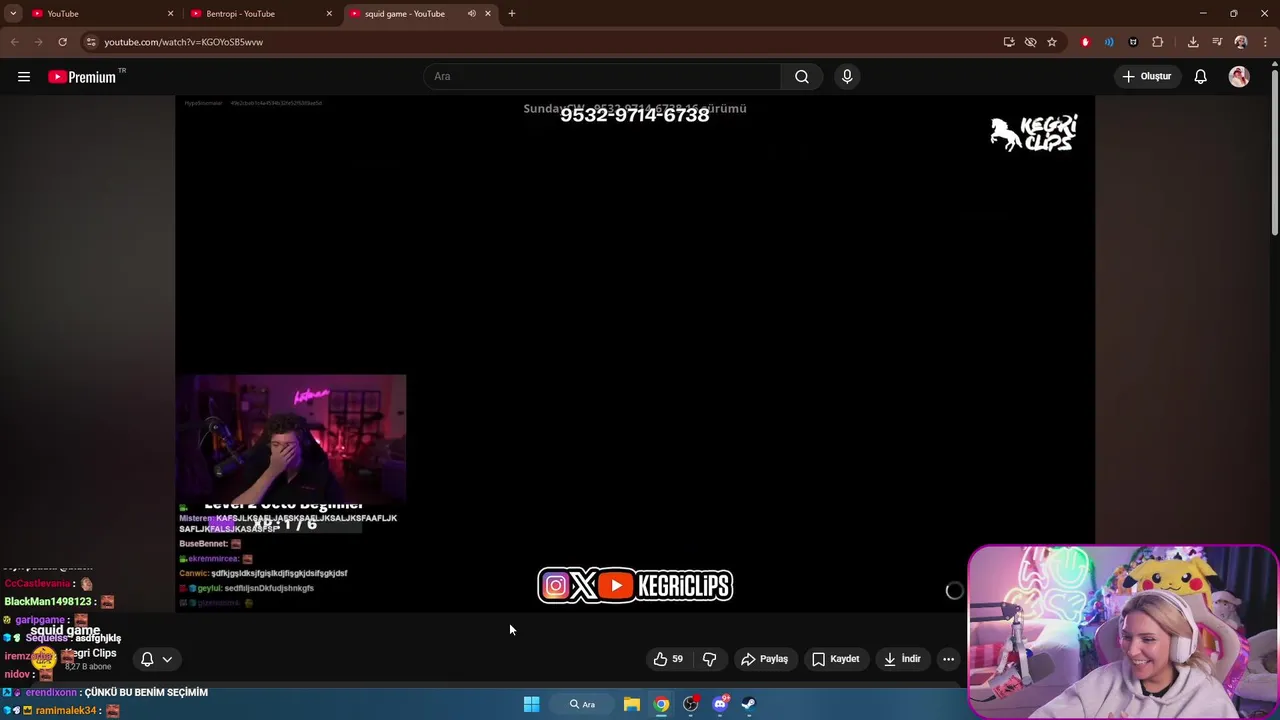Open the YouTube guide hamburger menu
Image resolution: width=1280 pixels, height=720 pixels.
(x=24, y=77)
